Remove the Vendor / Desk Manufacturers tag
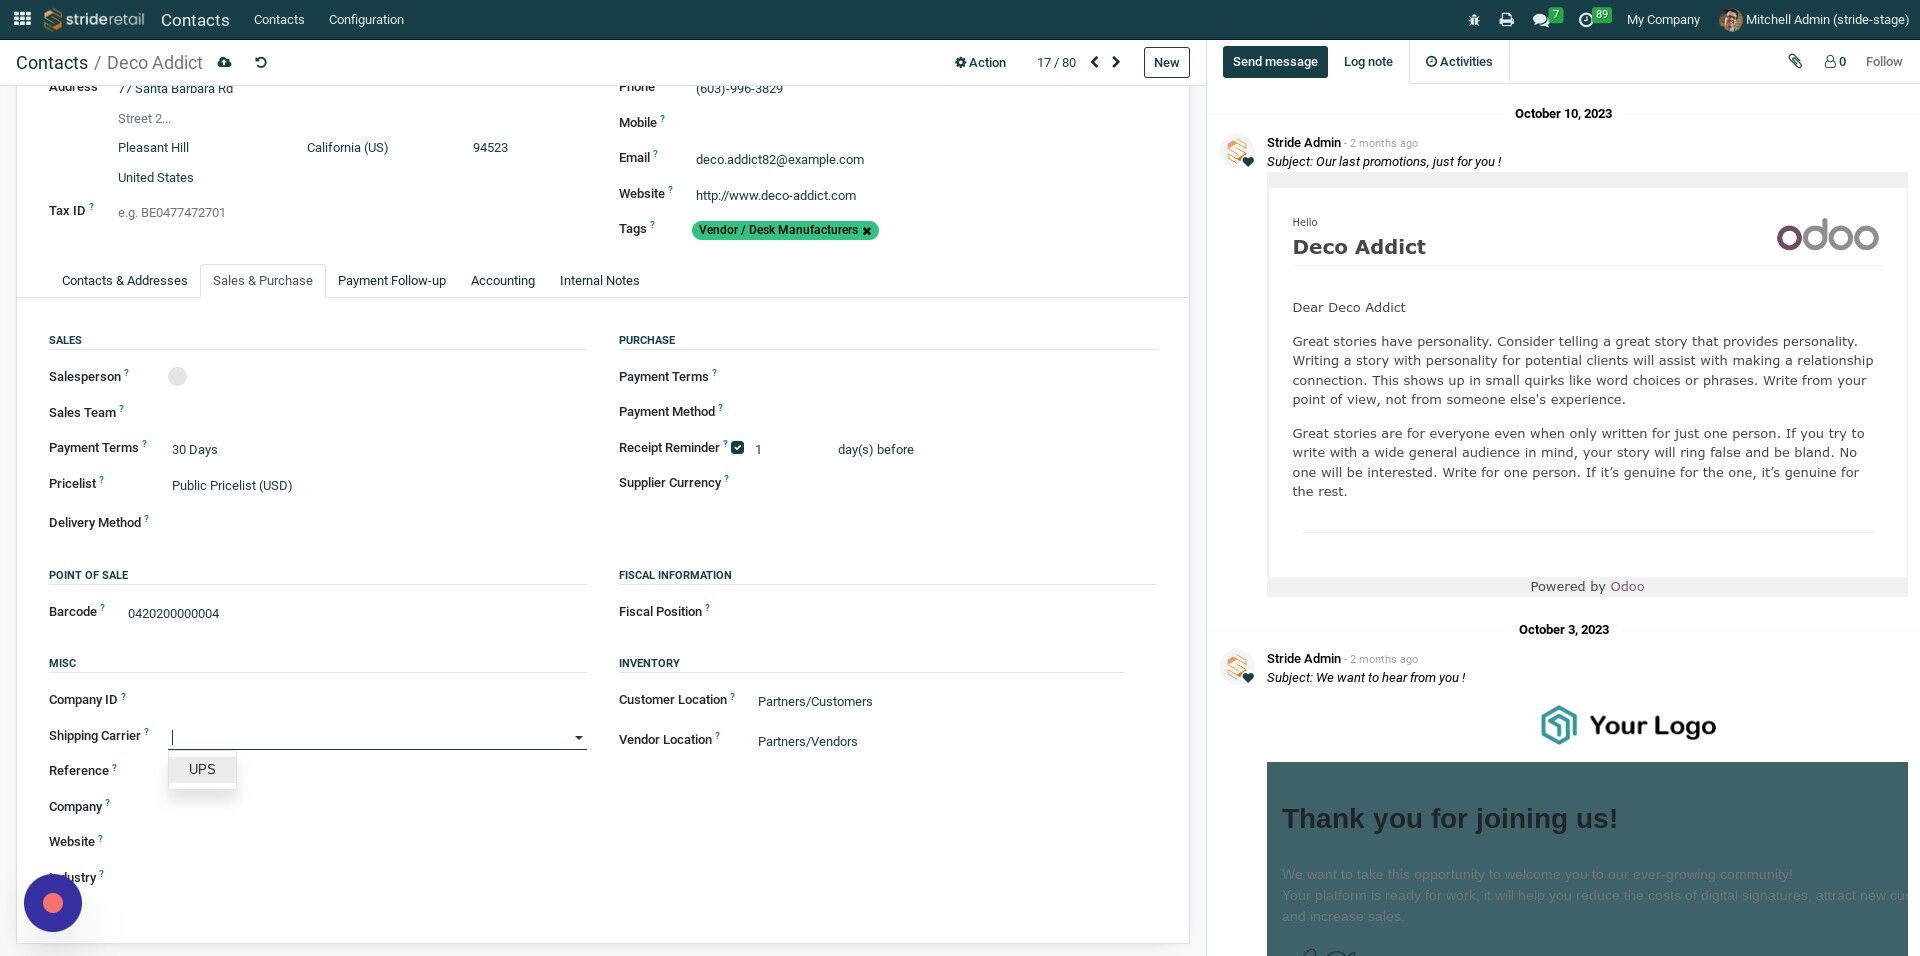The height and width of the screenshot is (956, 1920). 867,231
